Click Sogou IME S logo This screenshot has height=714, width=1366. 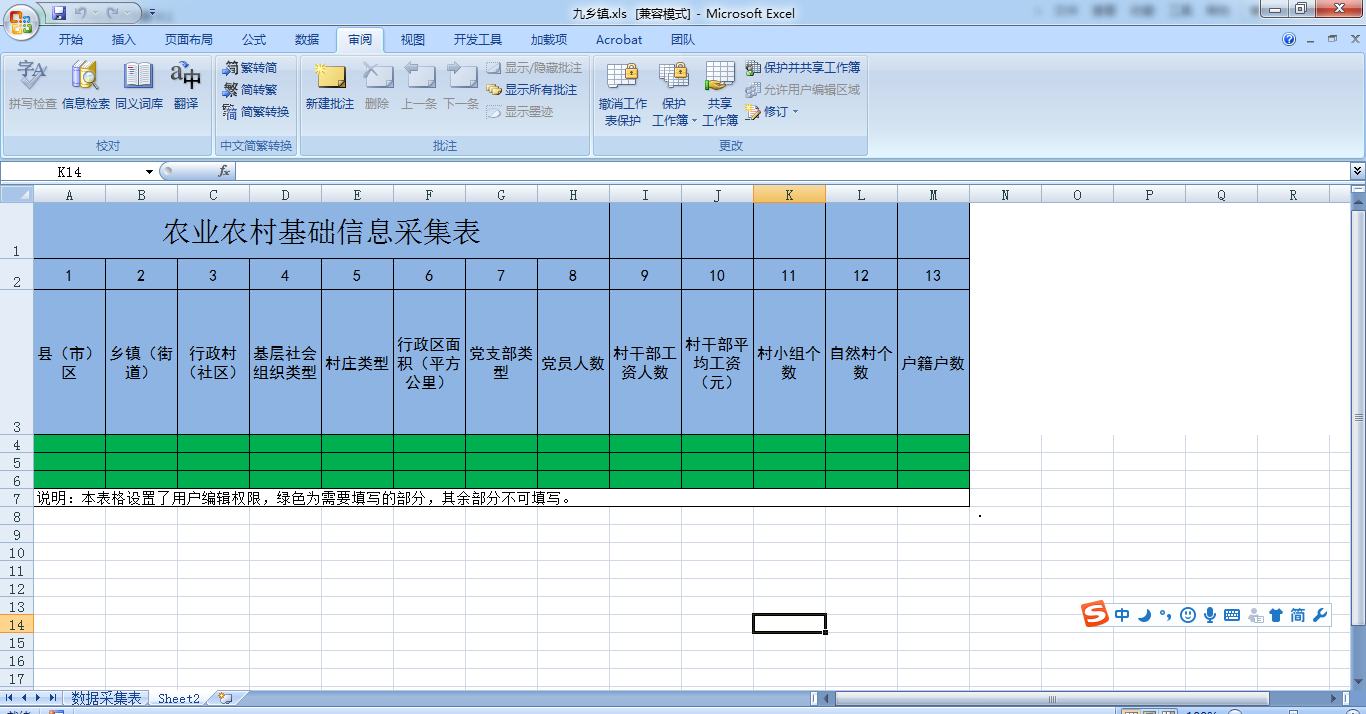(1096, 614)
